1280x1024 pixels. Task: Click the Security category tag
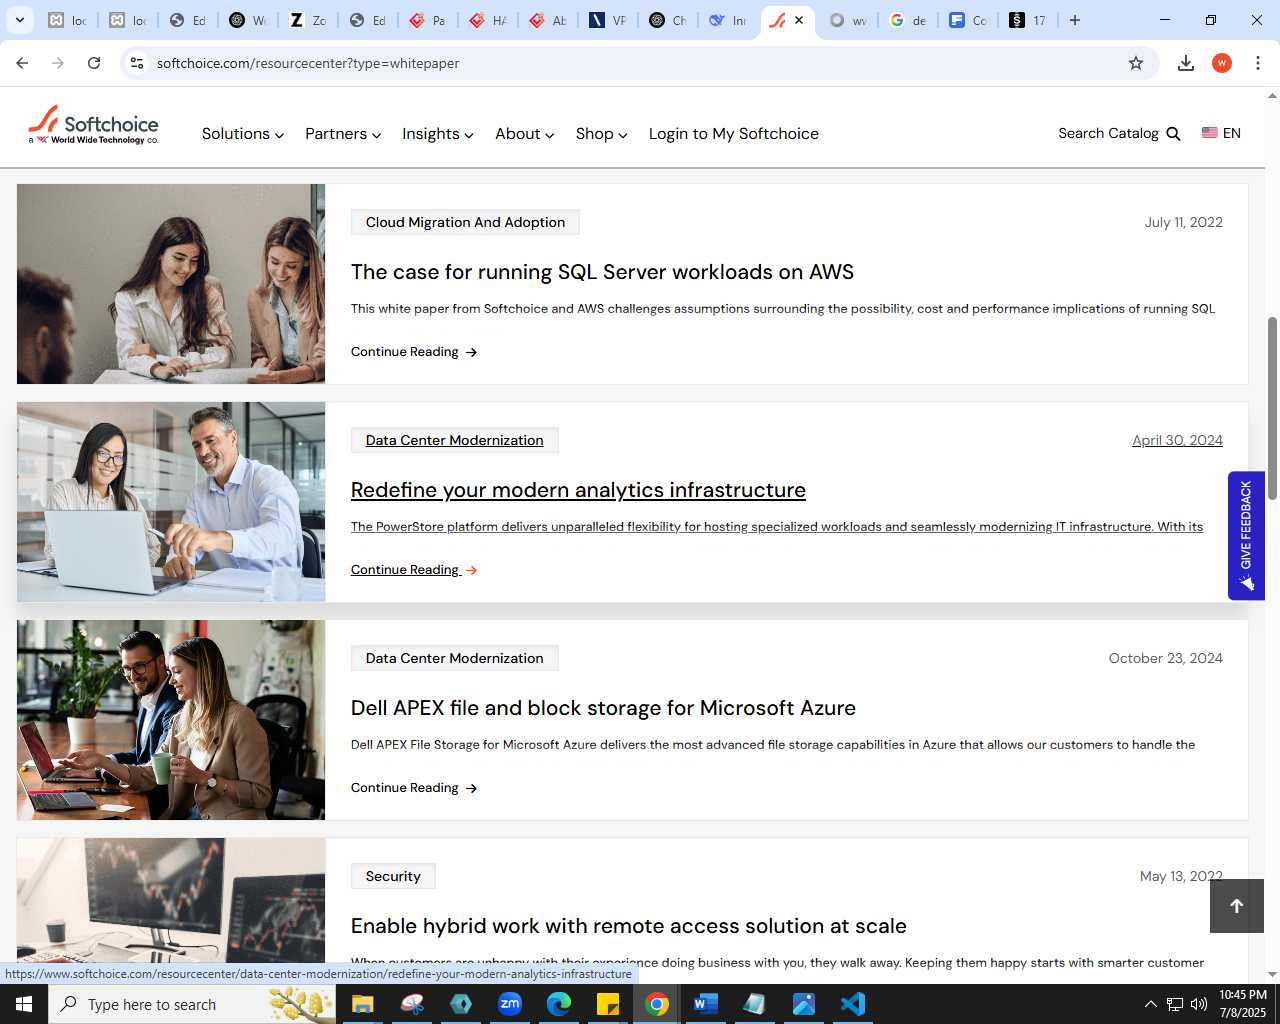pyautogui.click(x=393, y=876)
